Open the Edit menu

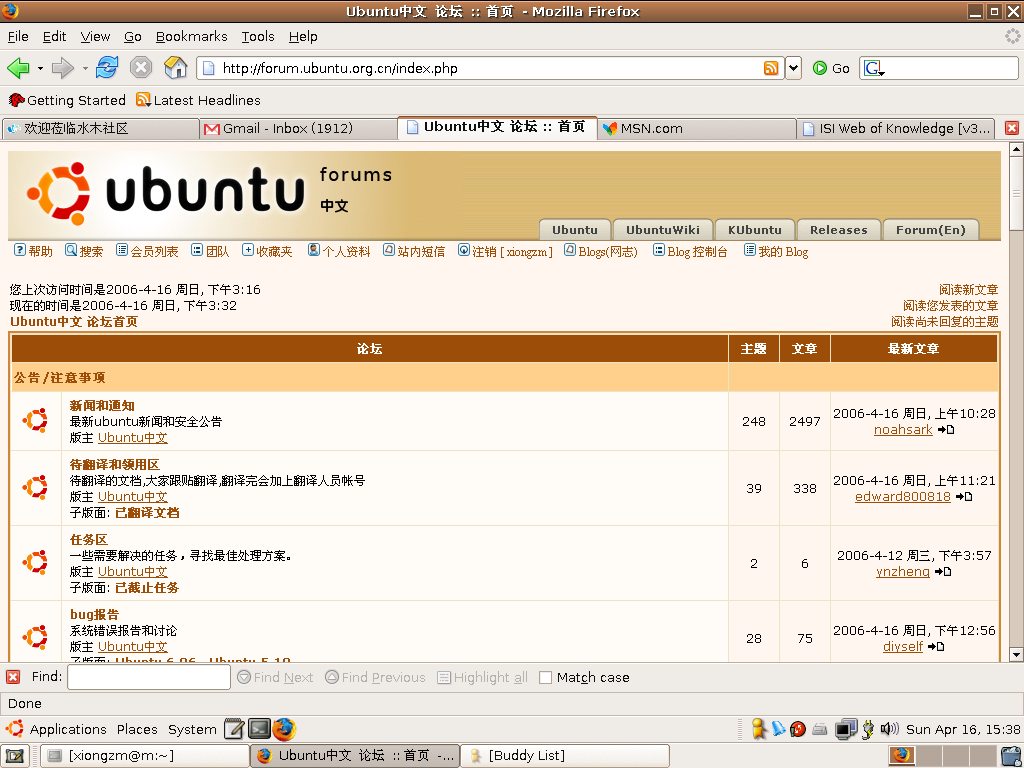[55, 37]
